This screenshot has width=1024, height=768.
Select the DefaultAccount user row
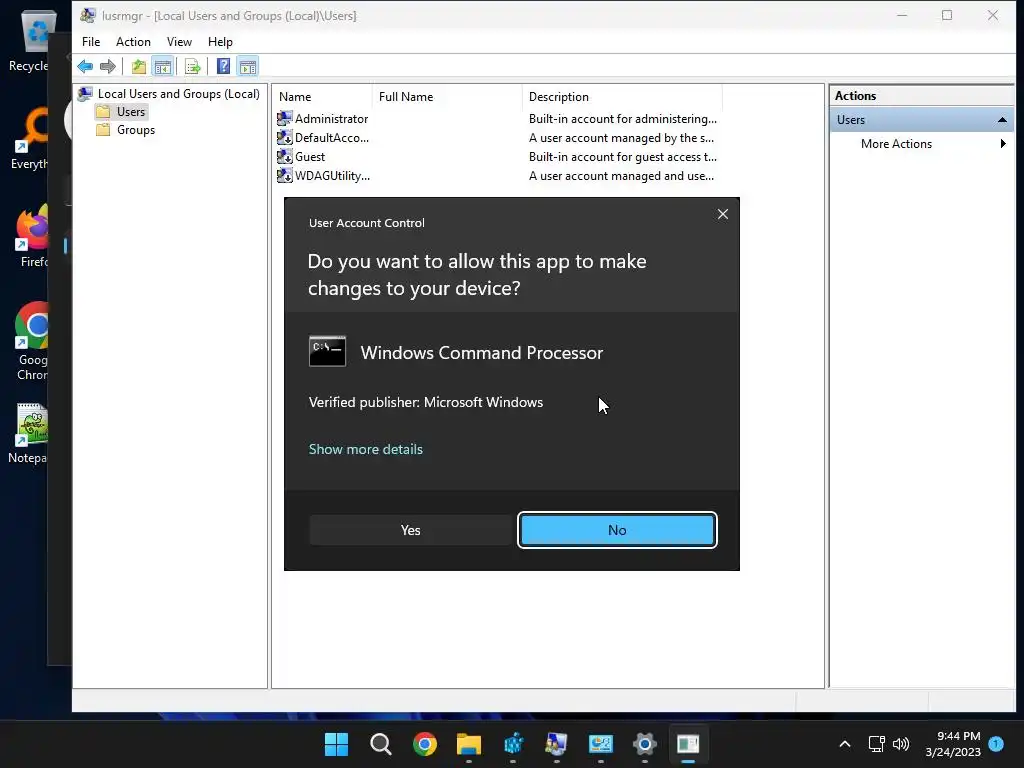pyautogui.click(x=498, y=138)
